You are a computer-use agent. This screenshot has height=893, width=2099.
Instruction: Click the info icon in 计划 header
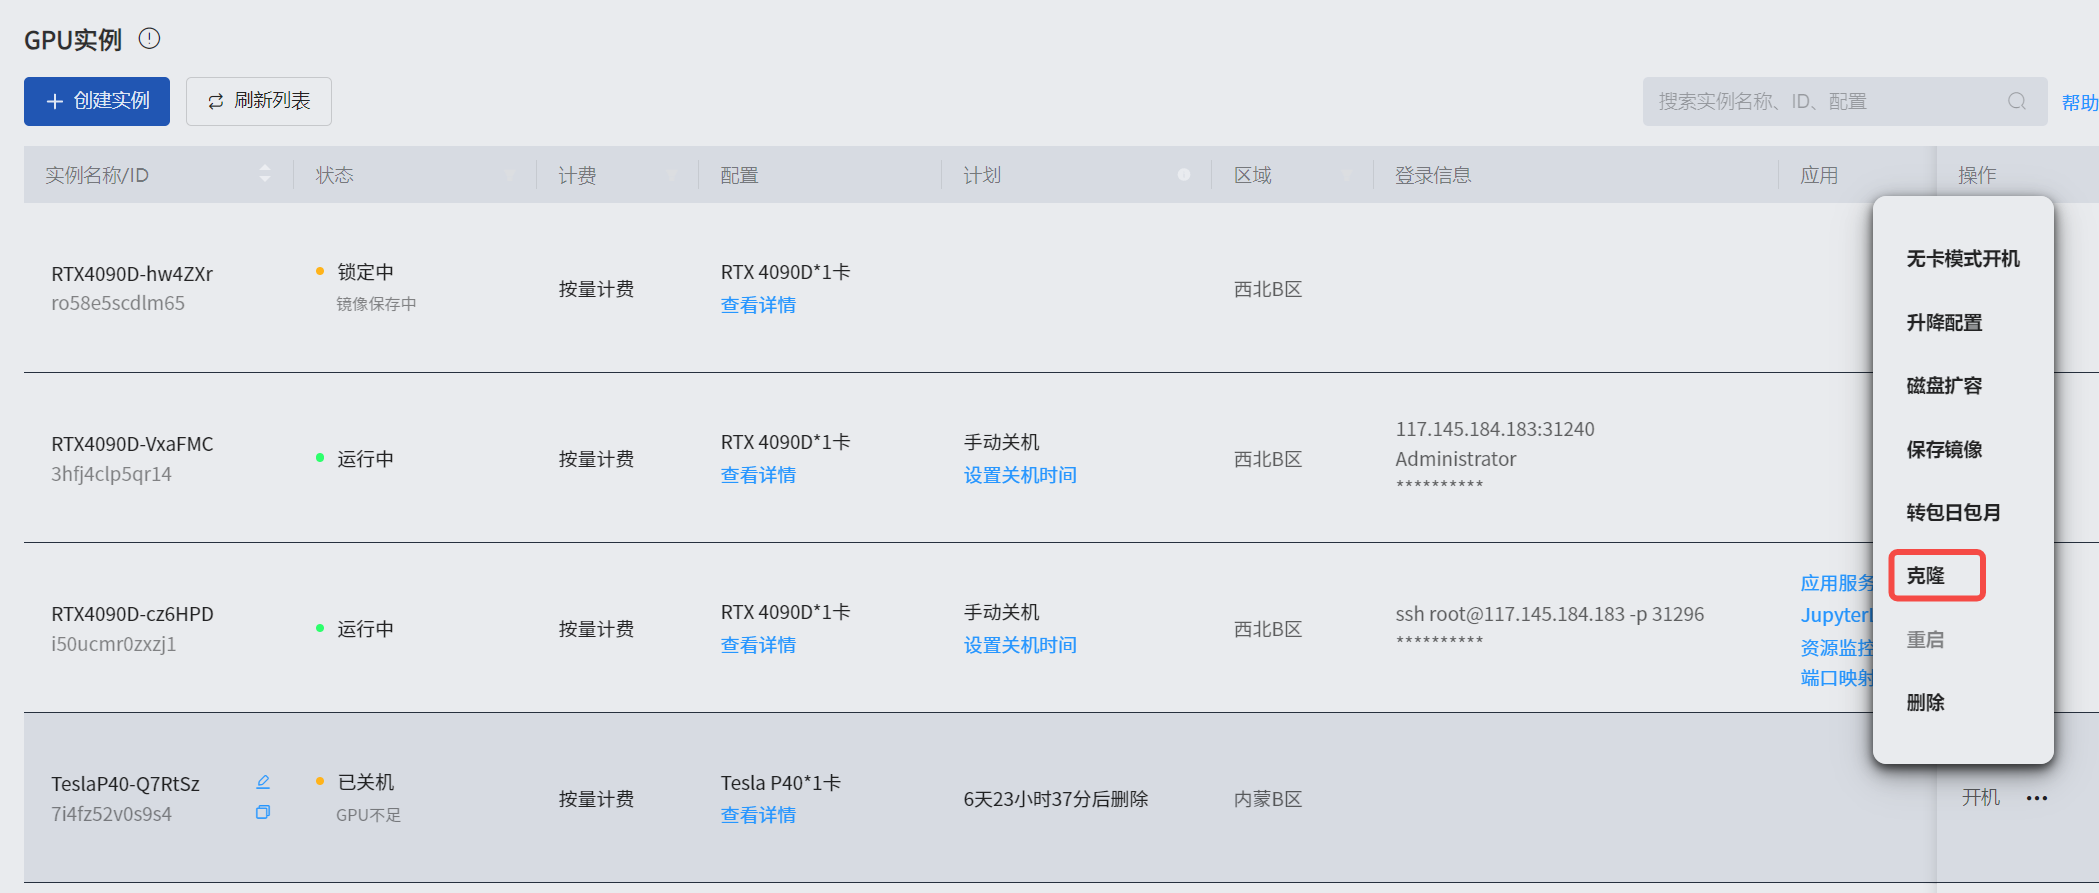click(x=1184, y=175)
